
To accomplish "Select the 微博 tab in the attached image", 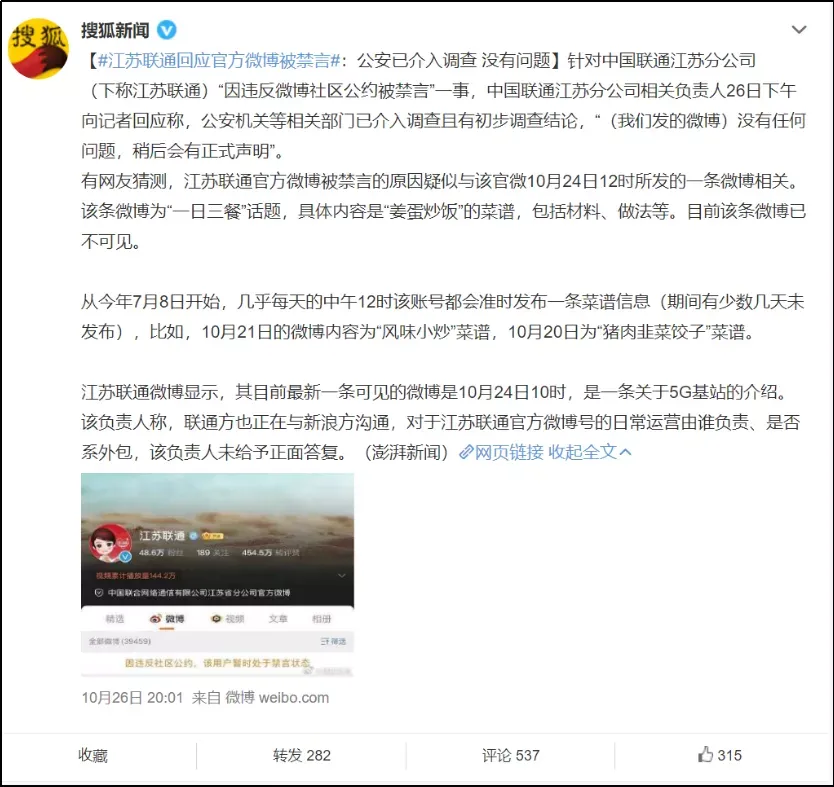I will pos(167,619).
